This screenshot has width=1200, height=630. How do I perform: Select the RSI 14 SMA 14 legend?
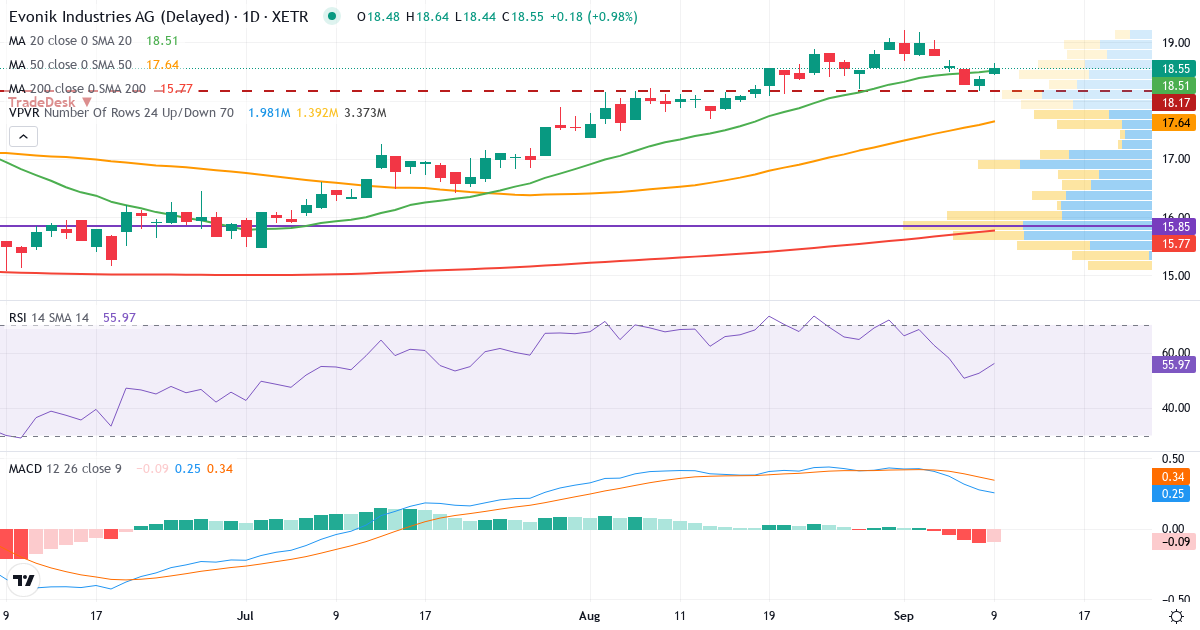click(x=49, y=317)
